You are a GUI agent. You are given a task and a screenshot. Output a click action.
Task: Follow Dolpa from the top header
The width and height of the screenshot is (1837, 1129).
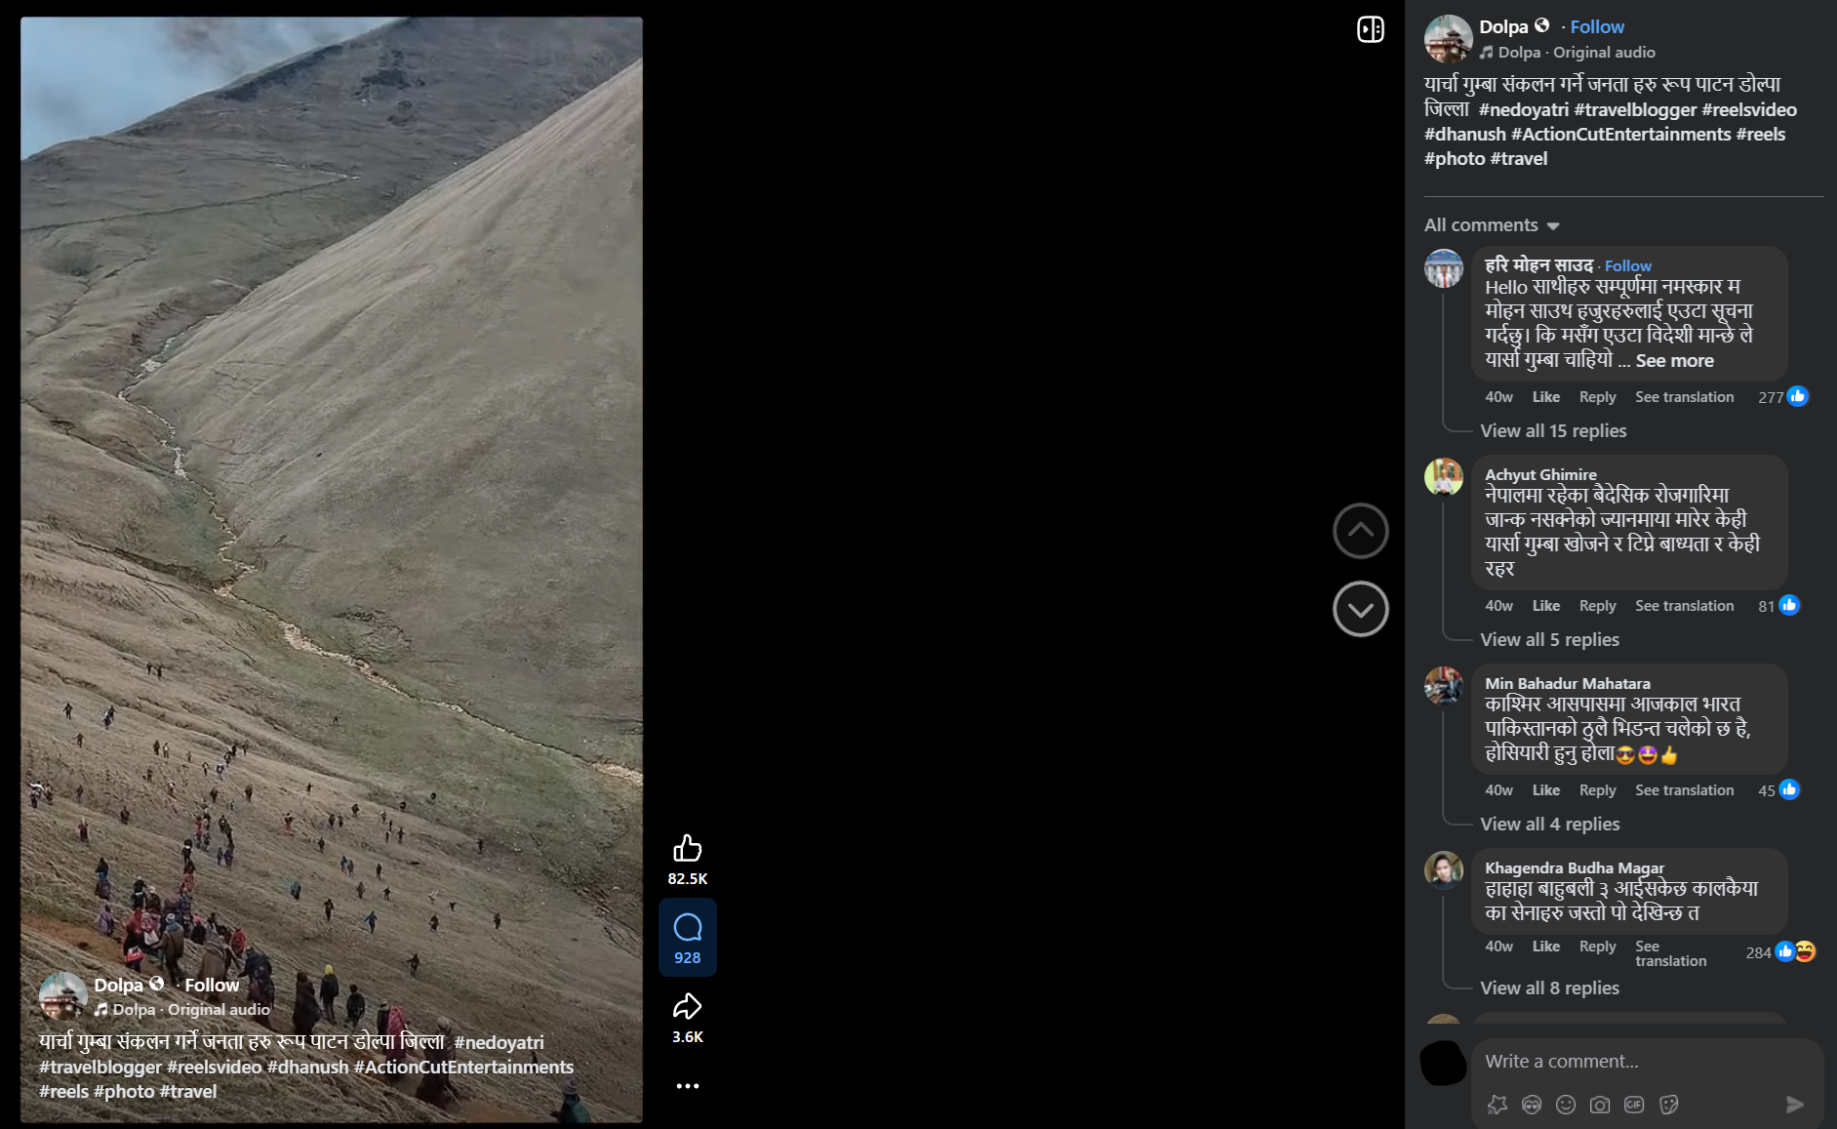coord(1596,27)
